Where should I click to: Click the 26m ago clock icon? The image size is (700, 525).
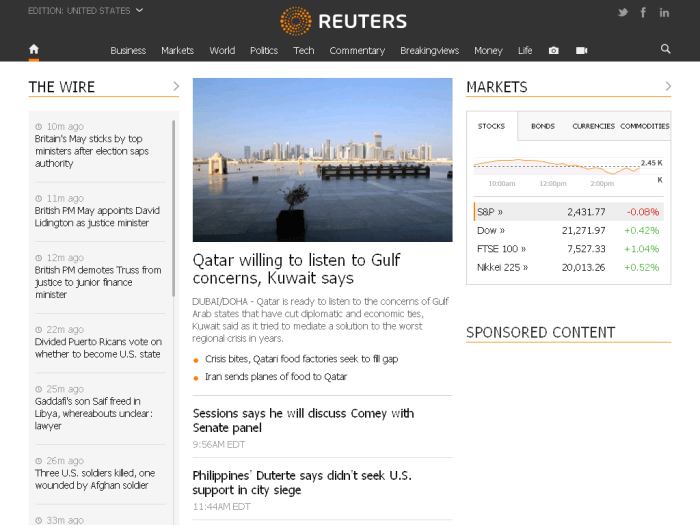pos(39,461)
